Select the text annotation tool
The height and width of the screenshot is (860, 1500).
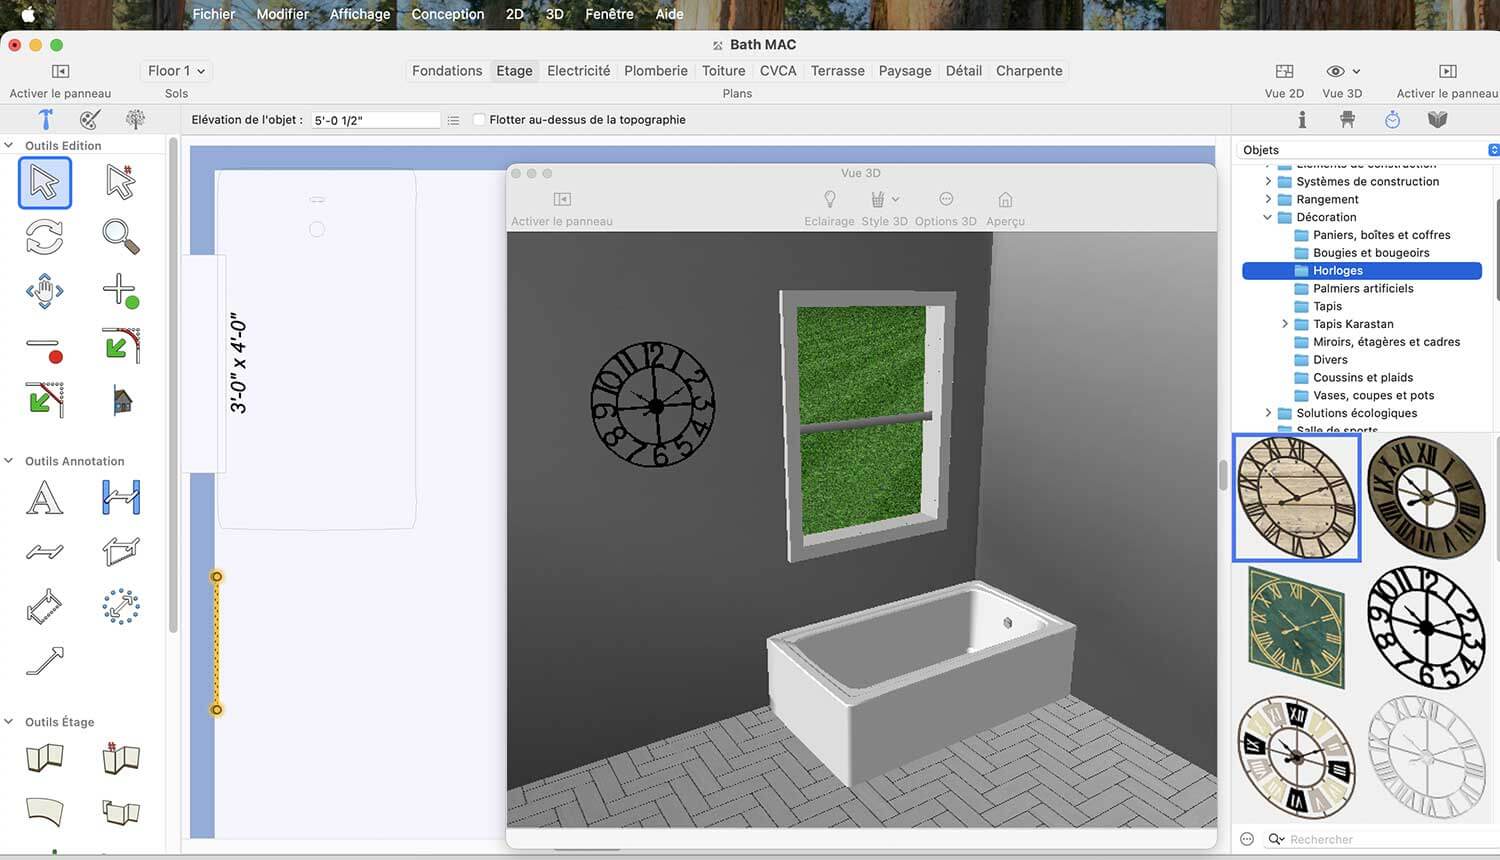44,497
